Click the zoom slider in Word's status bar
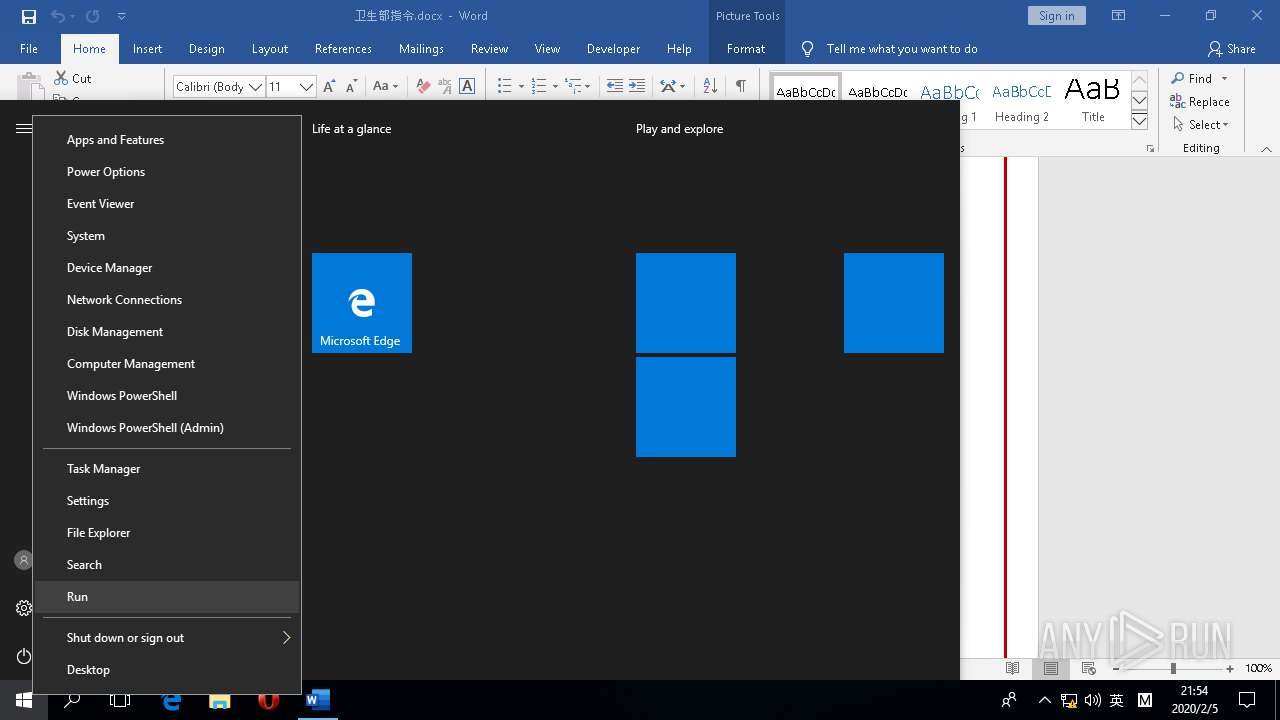1280x720 pixels. [1173, 668]
